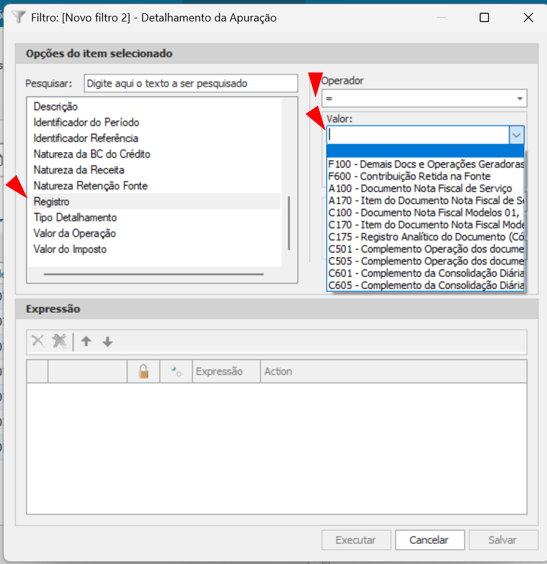Click the field list vertical scrollbar
This screenshot has height=564, width=547.
pos(289,223)
